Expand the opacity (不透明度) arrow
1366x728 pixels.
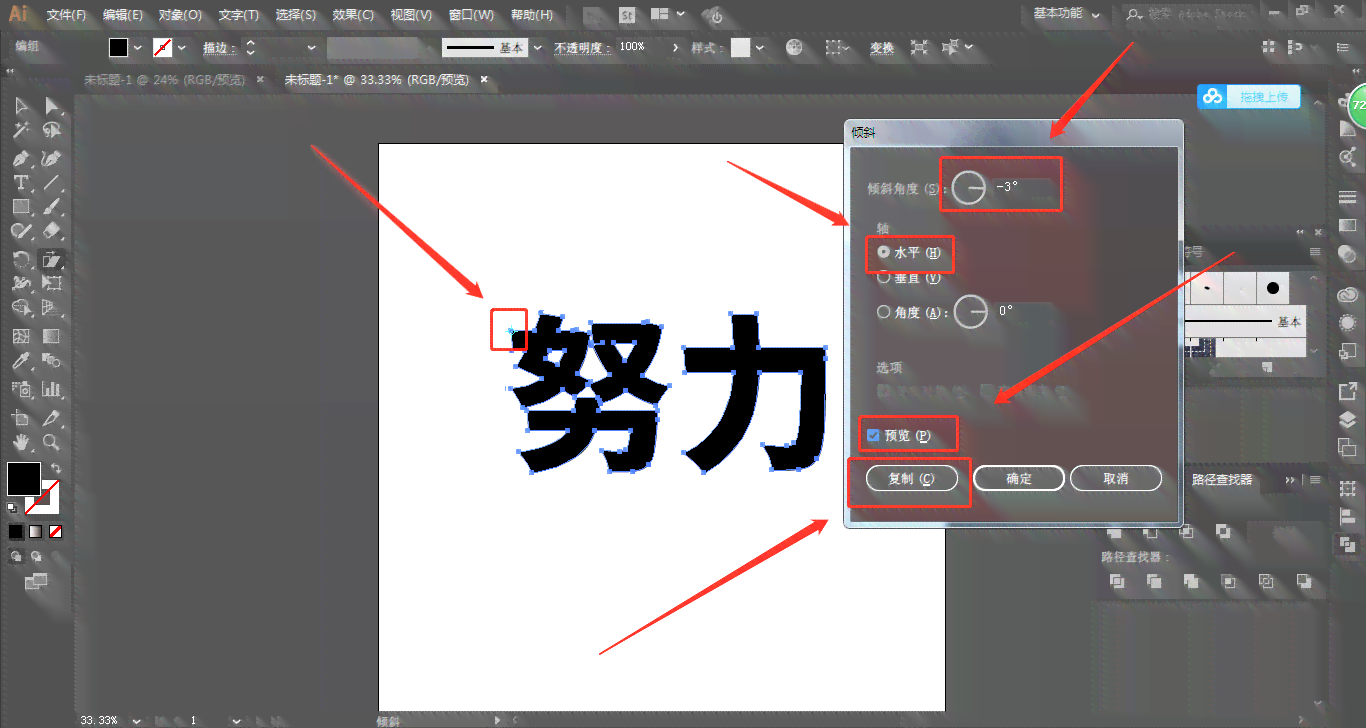(x=676, y=48)
